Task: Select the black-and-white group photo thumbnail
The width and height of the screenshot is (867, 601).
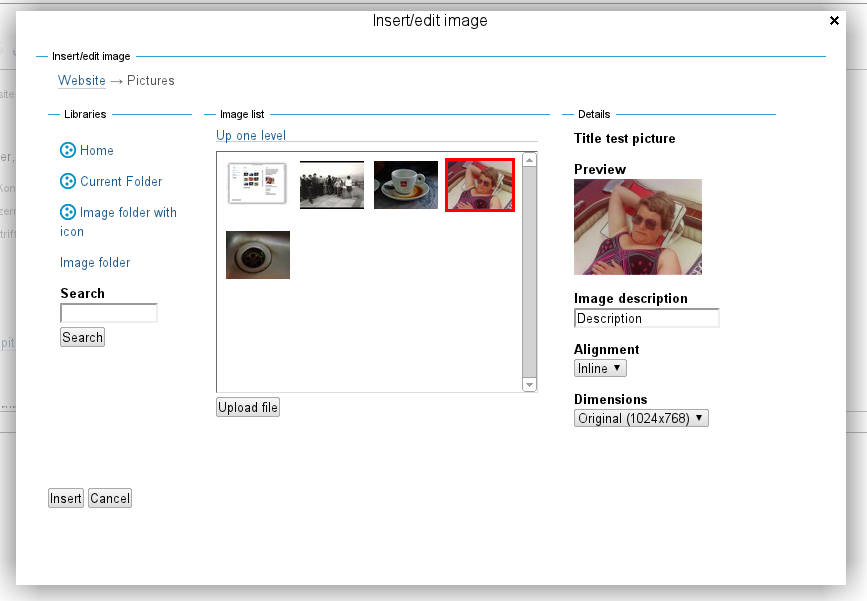Action: point(332,185)
